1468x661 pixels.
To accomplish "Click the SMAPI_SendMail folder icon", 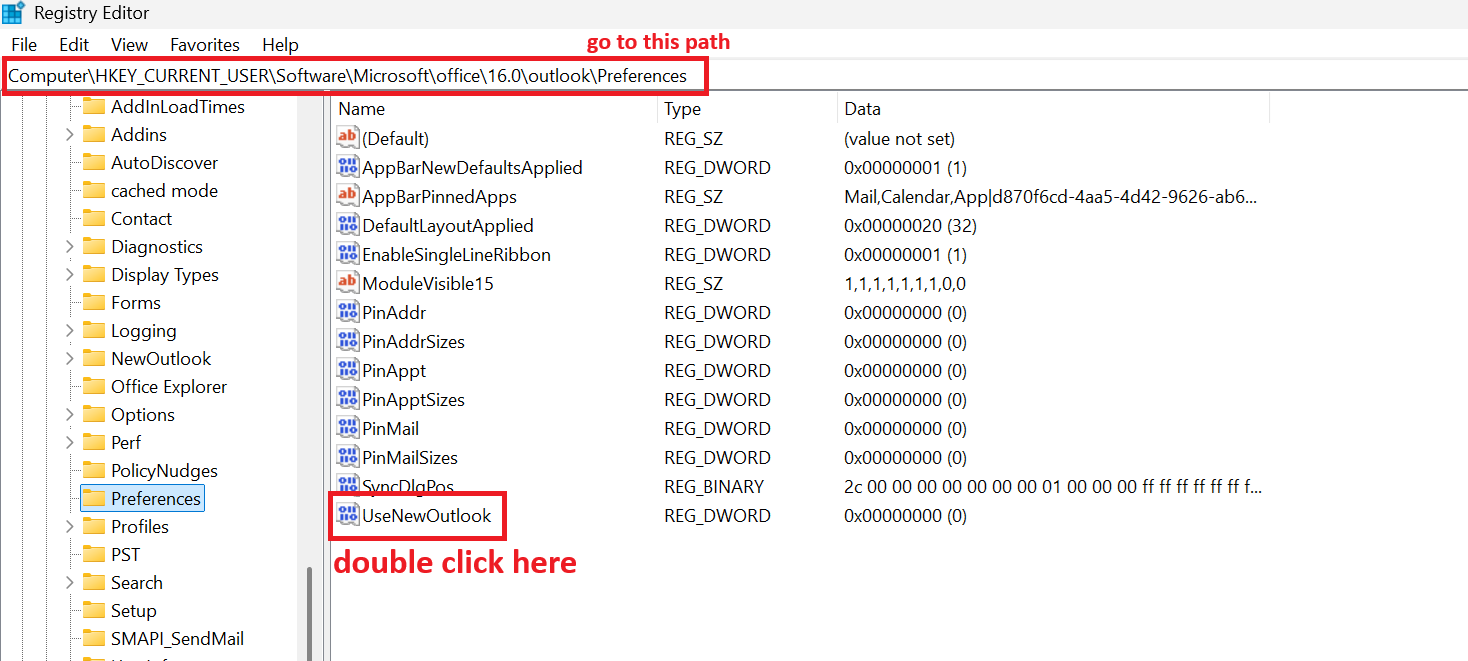I will point(94,638).
